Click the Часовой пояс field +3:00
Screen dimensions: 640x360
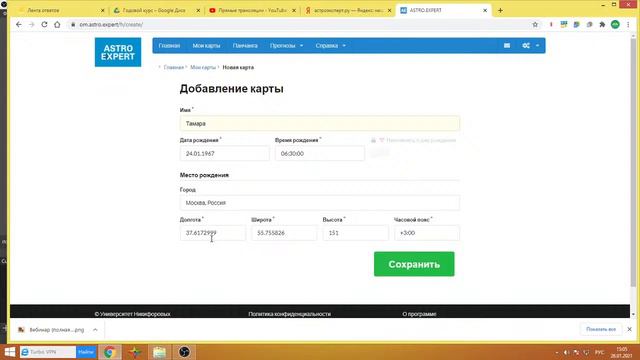coord(427,233)
